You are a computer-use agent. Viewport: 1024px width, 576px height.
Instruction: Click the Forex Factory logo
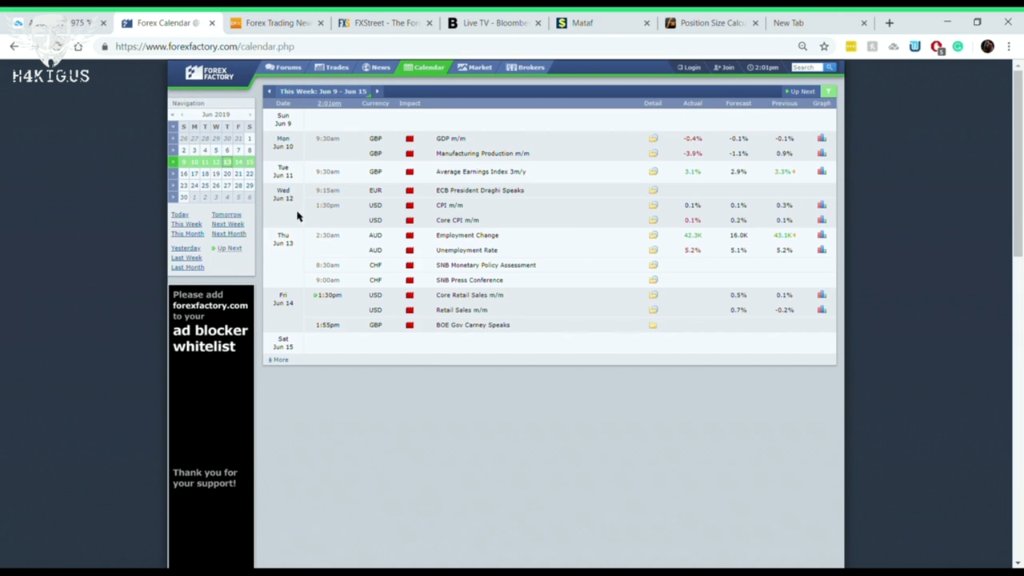(x=209, y=72)
